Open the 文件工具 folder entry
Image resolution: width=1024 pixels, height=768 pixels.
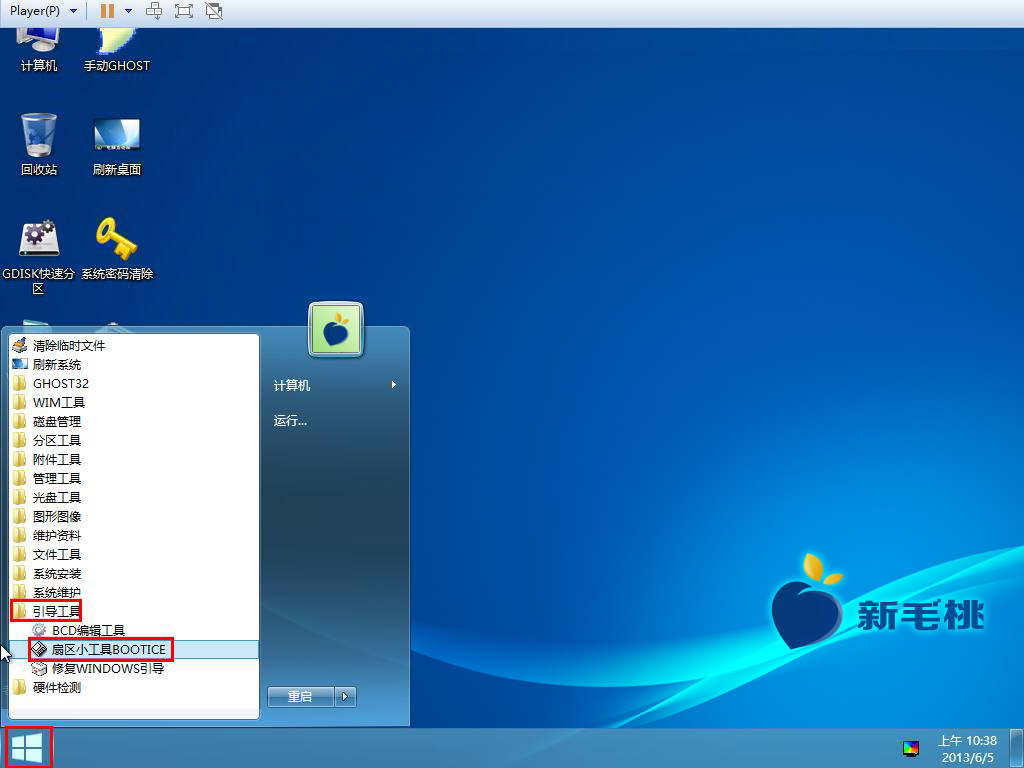pos(134,554)
